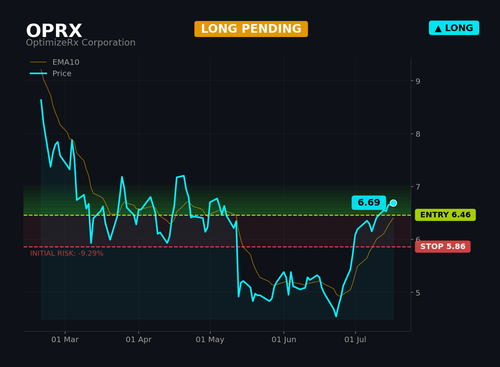This screenshot has height=367, width=500.
Task: Click the cyan Price legend line sample
Action: coord(38,73)
